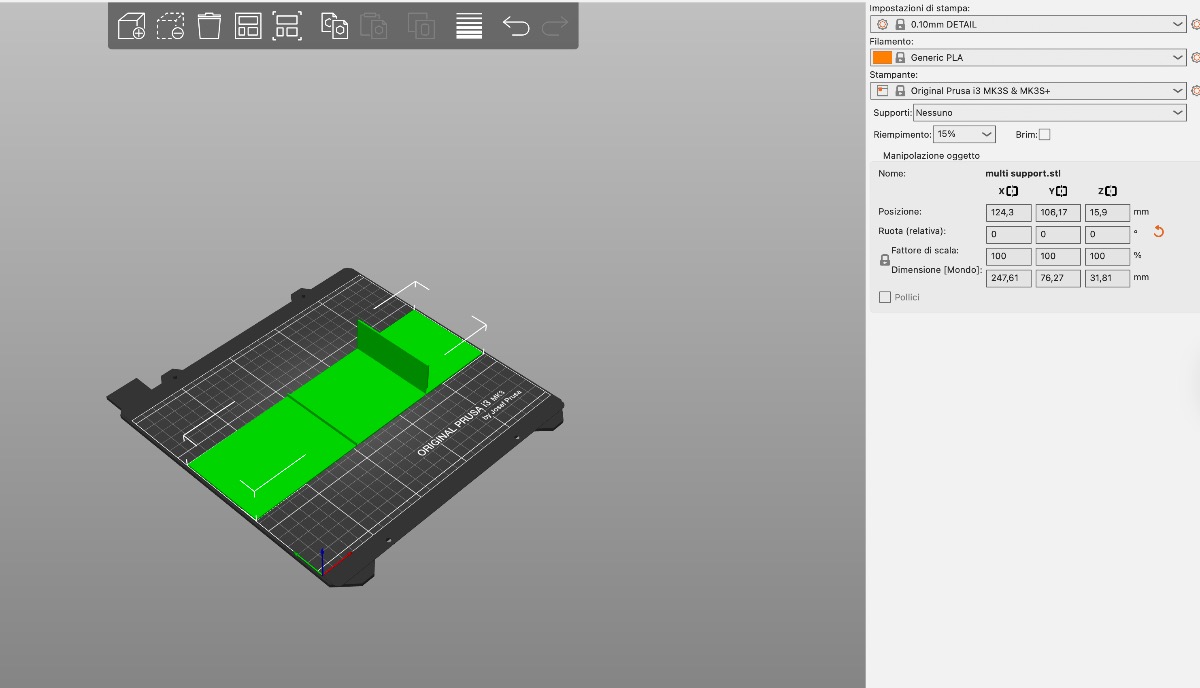Click the Dimensione Z field 31,81
This screenshot has height=688, width=1200.
(x=1107, y=278)
